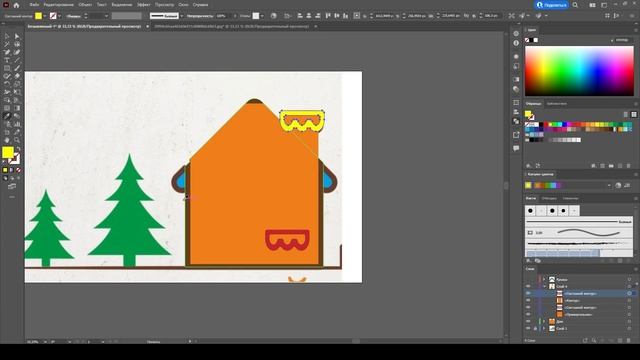This screenshot has width=640, height=360.
Task: Select the Line Segment tool
Action: pos(17,60)
